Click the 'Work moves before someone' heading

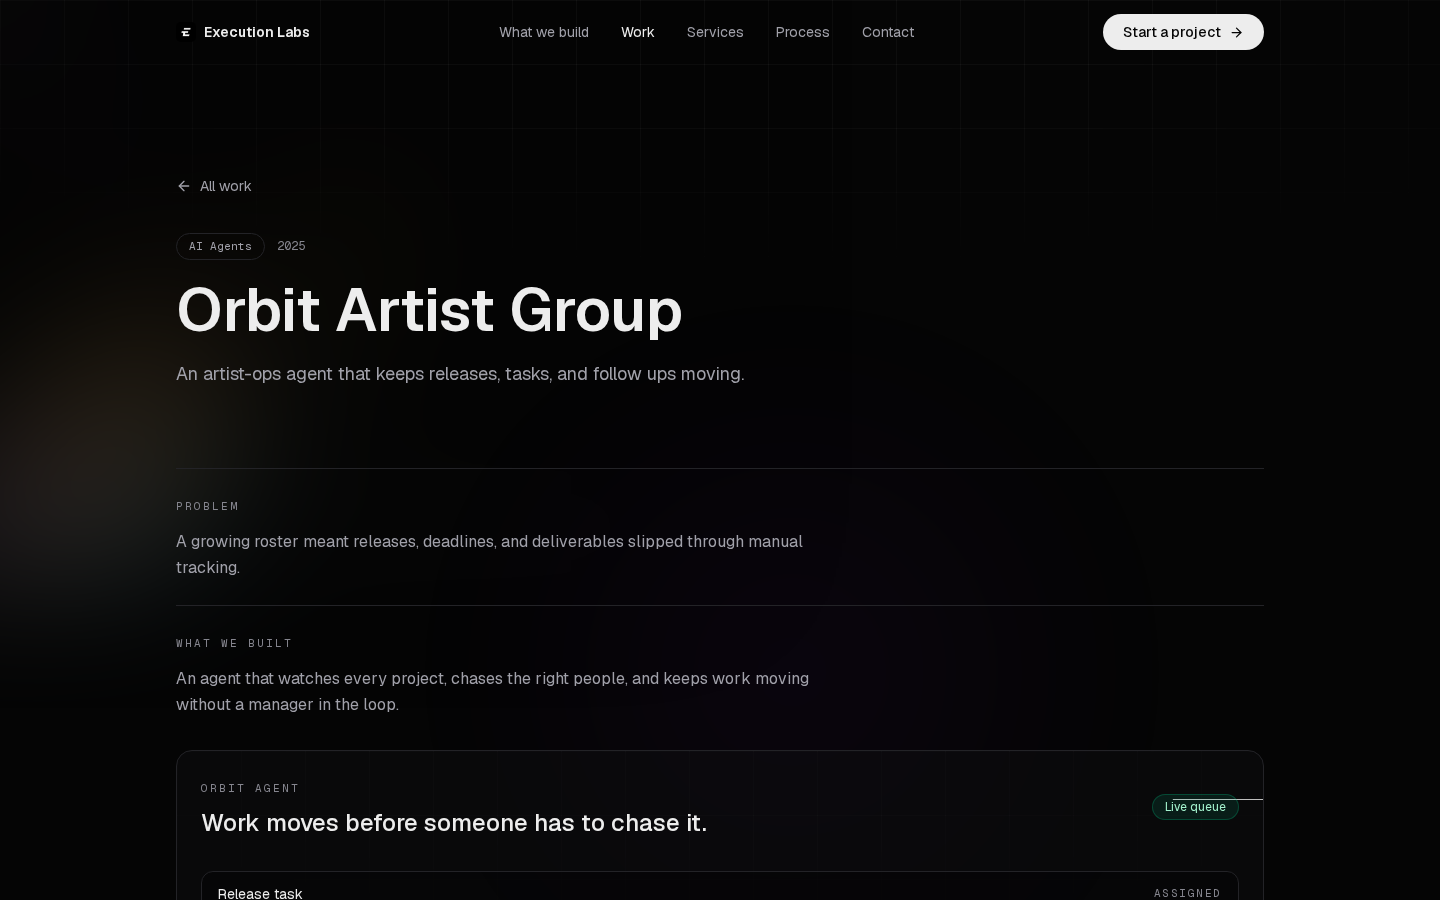click(x=454, y=823)
